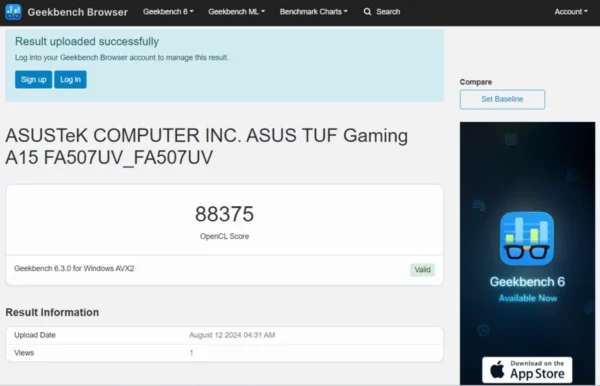Open the Benchmark Charts dropdown
Screen dimensions: 600x386
pyautogui.click(x=313, y=11)
